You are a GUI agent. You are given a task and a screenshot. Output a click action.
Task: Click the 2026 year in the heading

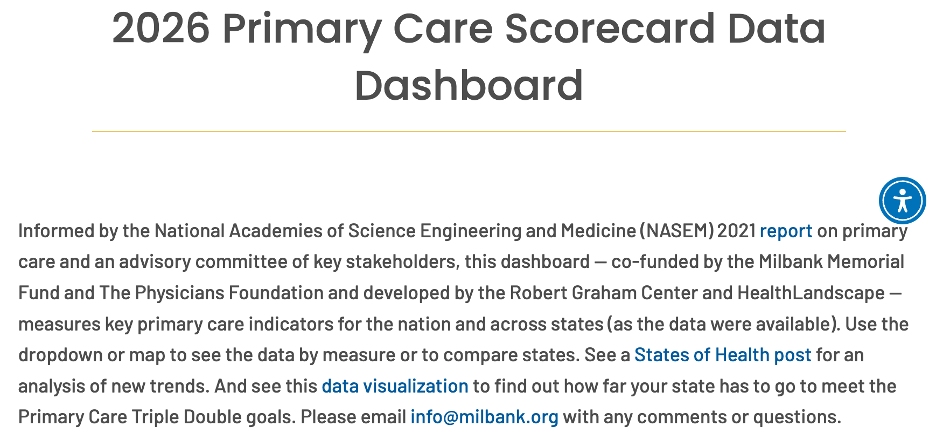pyautogui.click(x=160, y=29)
